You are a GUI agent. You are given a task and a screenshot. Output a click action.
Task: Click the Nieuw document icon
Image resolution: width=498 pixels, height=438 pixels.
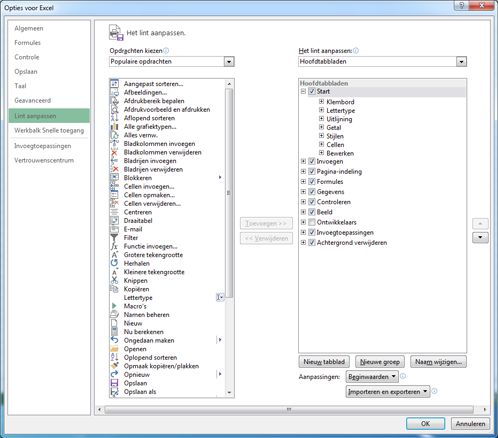tap(114, 323)
